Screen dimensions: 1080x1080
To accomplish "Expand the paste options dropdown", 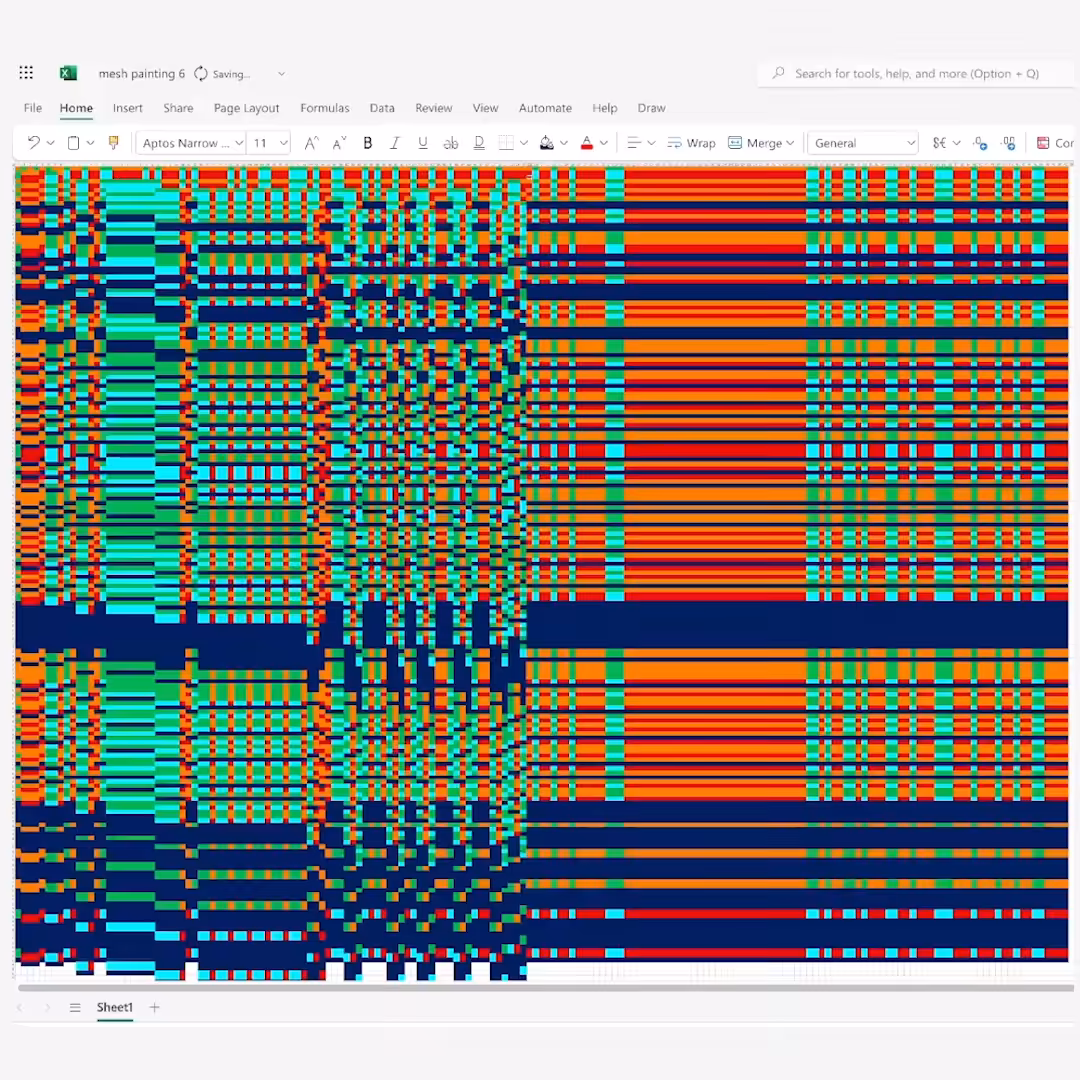I will tap(90, 143).
